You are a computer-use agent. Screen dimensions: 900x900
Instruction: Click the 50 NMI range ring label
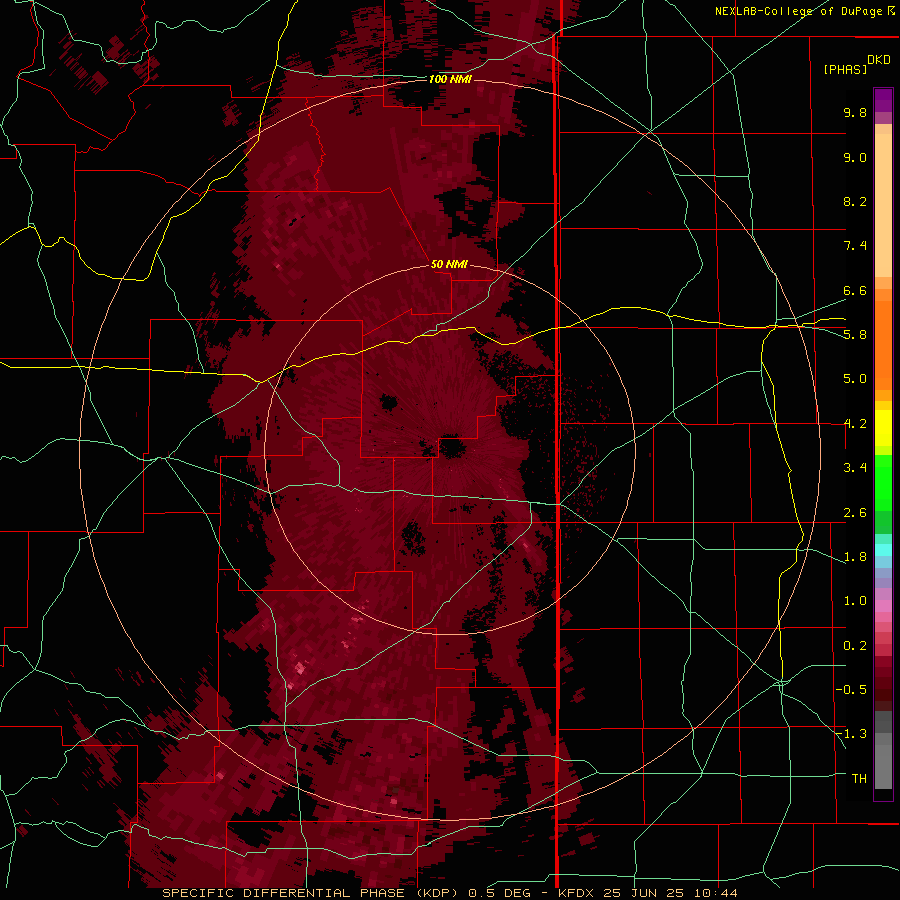tap(449, 264)
